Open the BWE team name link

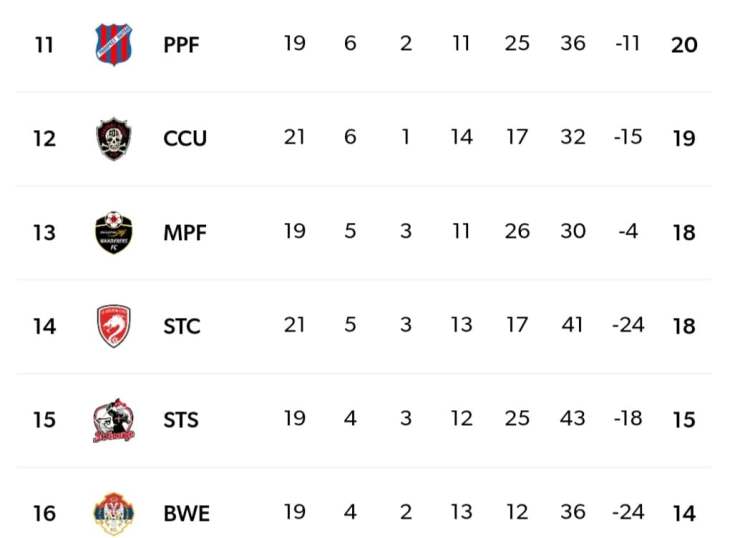click(187, 514)
